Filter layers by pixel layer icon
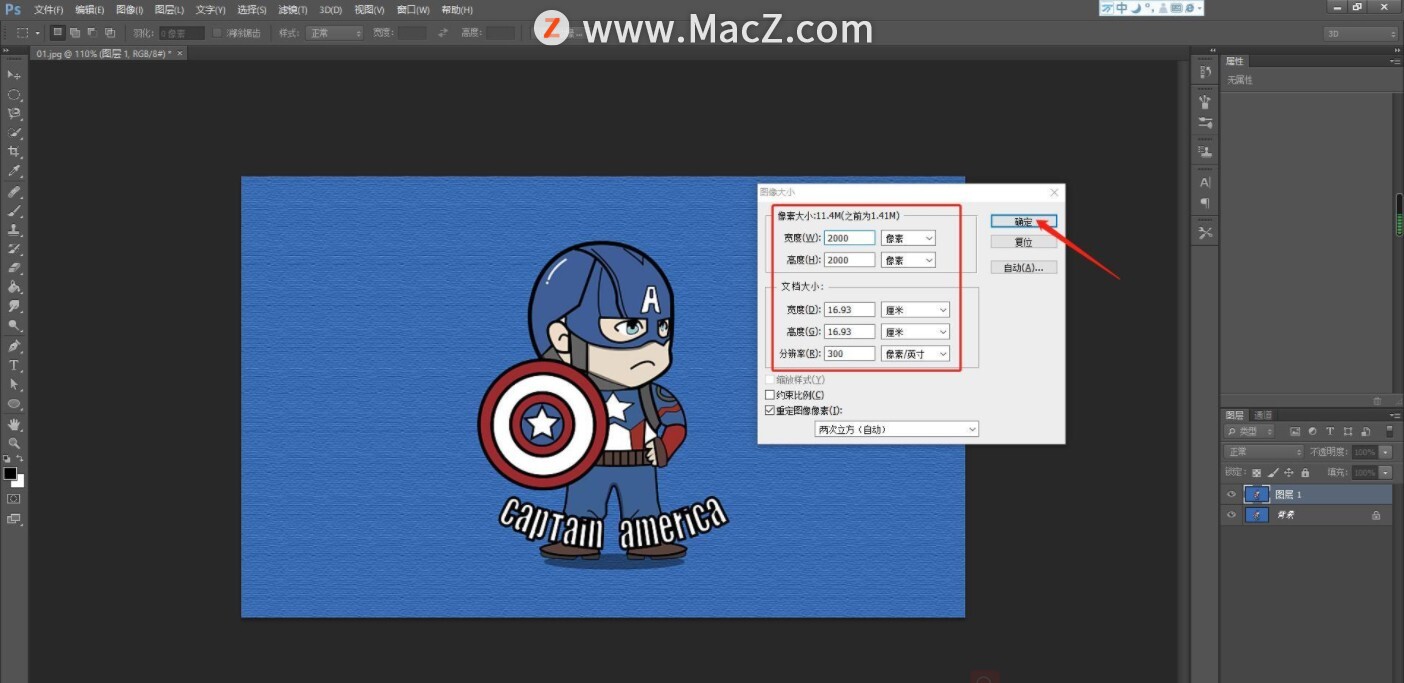1404x683 pixels. 1295,432
